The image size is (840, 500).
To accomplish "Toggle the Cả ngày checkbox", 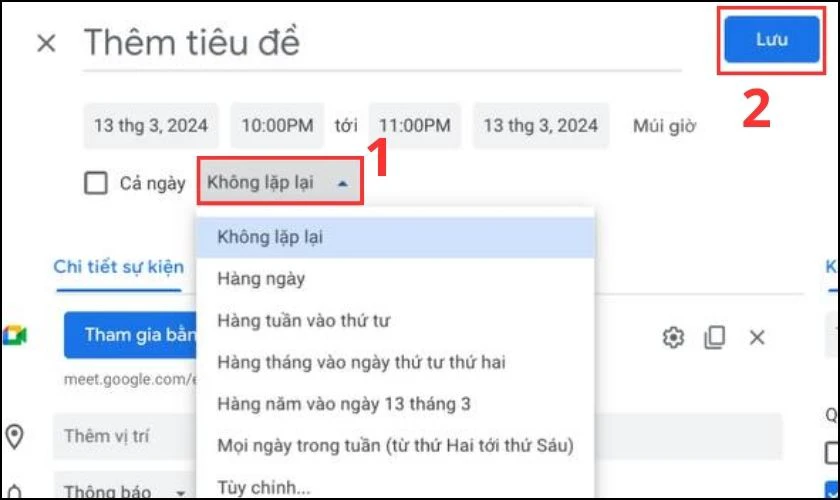I will point(96,183).
